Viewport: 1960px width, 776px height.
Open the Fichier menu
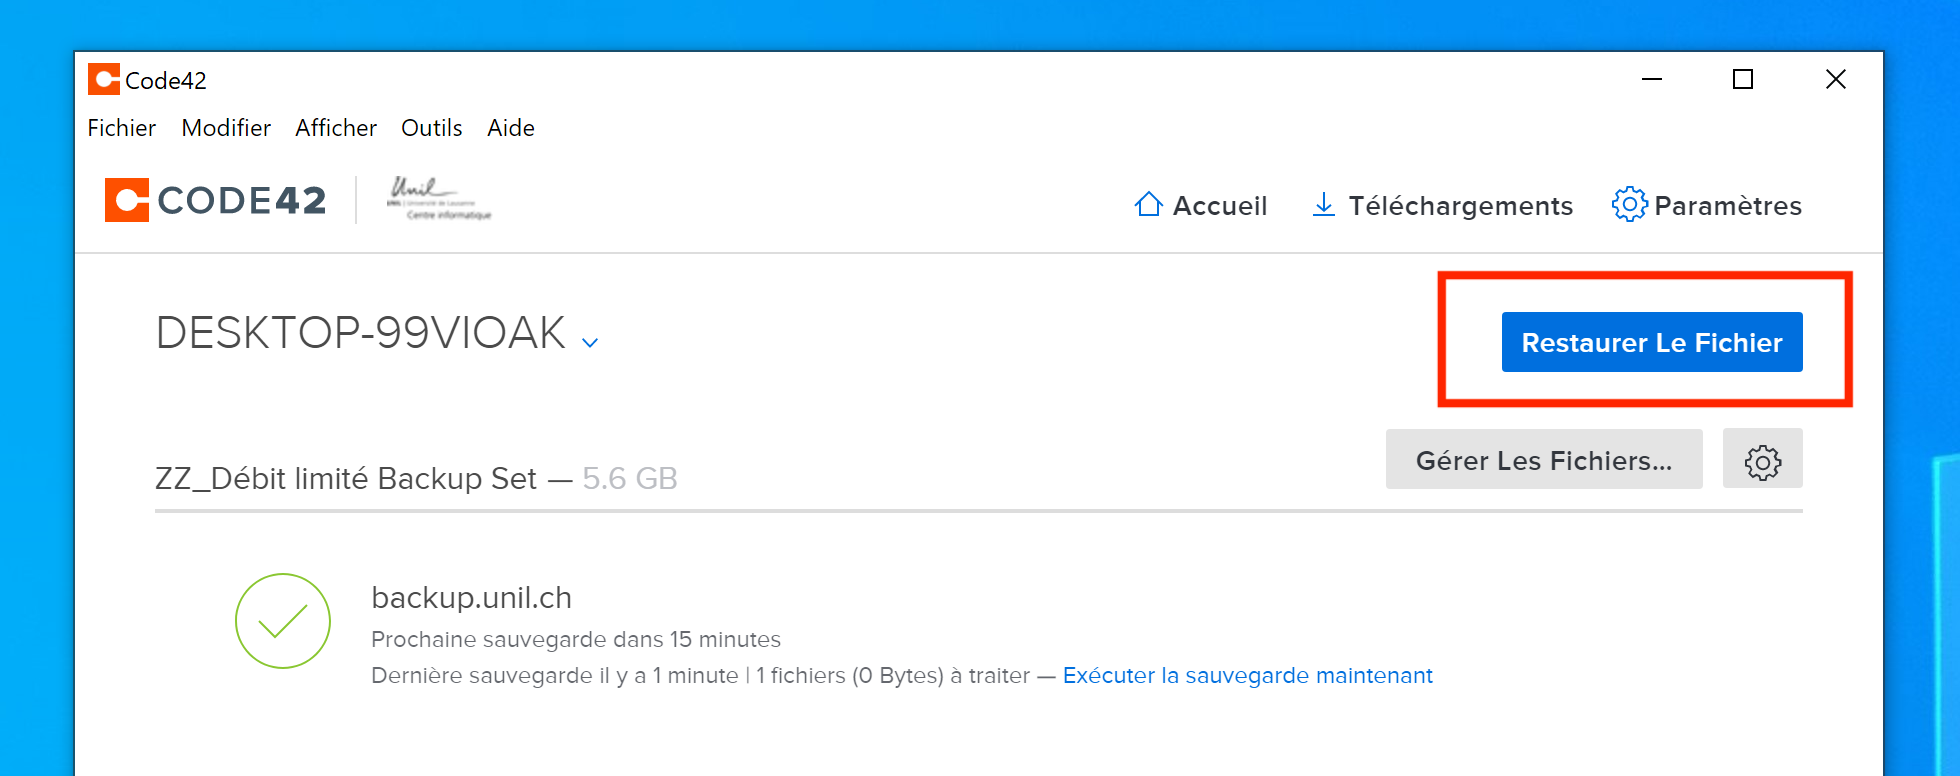click(x=121, y=128)
